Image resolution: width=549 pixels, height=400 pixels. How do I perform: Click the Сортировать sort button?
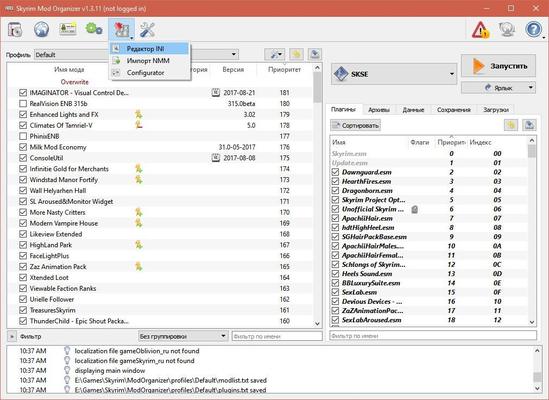pyautogui.click(x=355, y=125)
